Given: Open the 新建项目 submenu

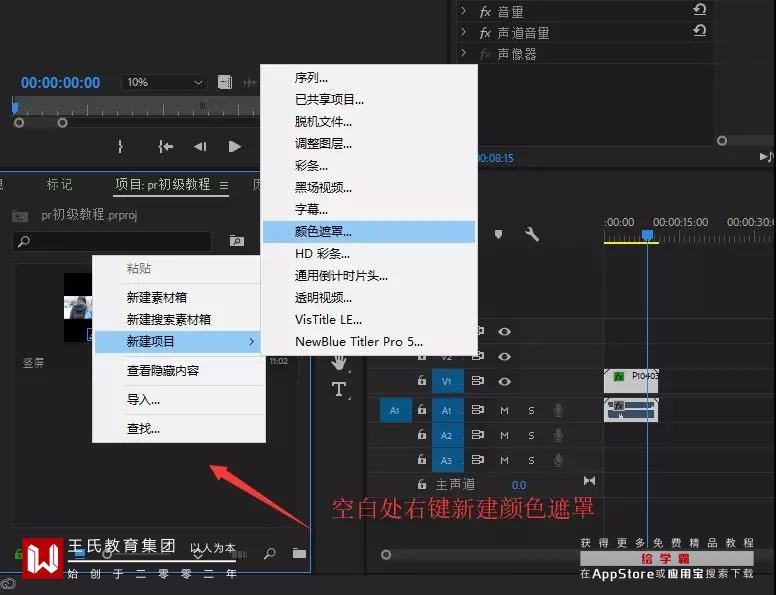Looking at the screenshot, I should [x=177, y=342].
